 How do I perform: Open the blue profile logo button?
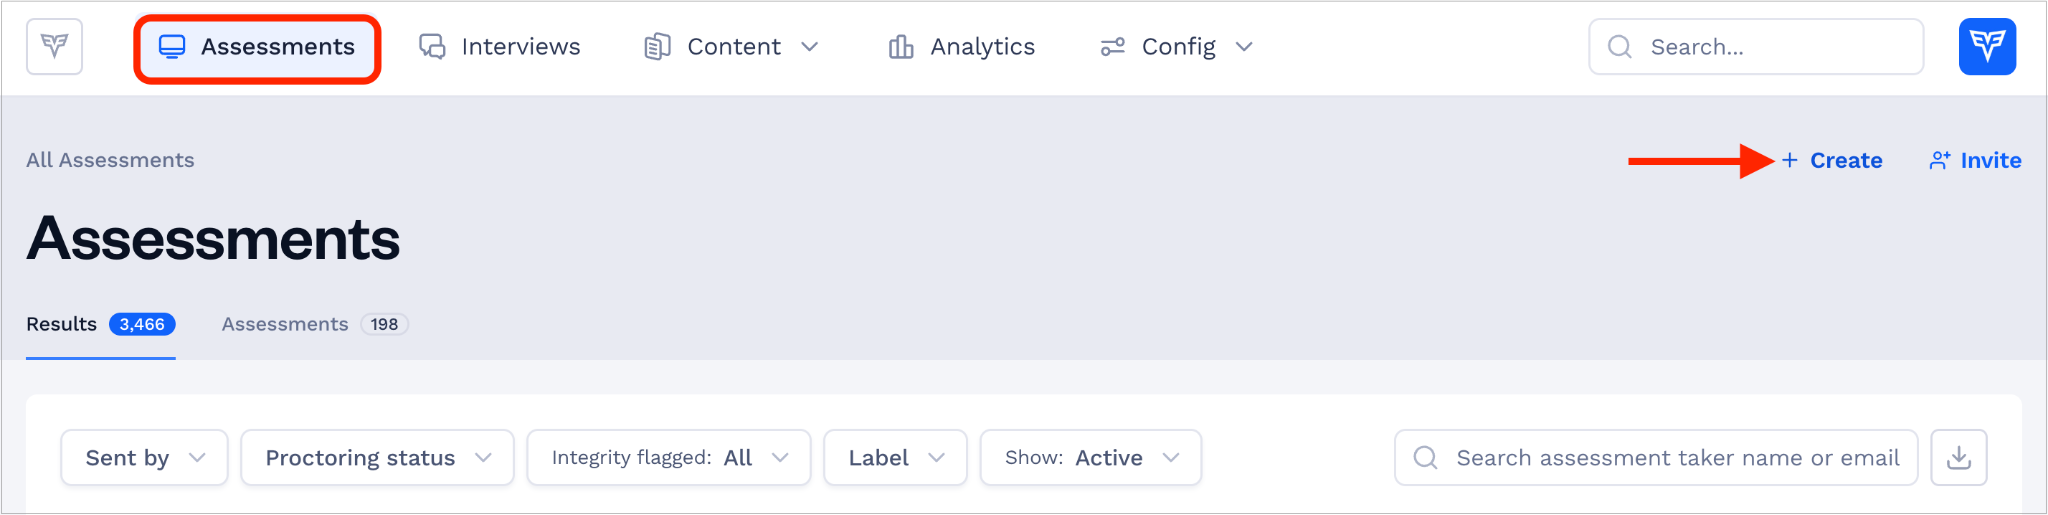pyautogui.click(x=1987, y=46)
